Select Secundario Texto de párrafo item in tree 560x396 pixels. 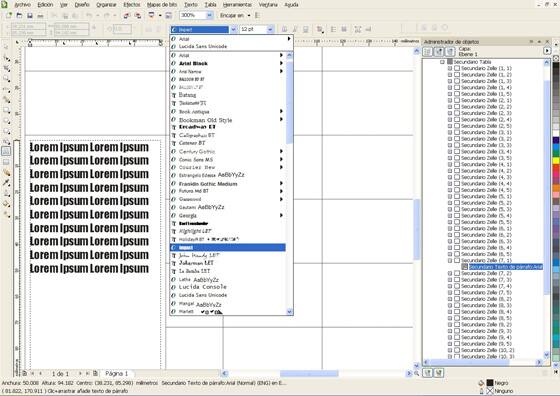(x=506, y=267)
